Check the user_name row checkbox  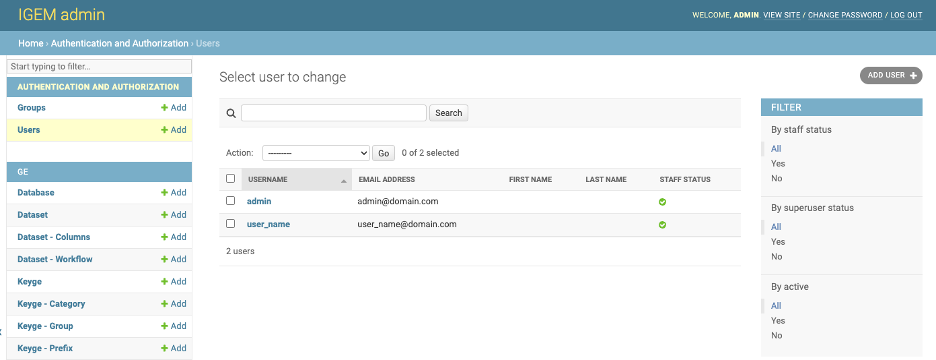click(230, 223)
